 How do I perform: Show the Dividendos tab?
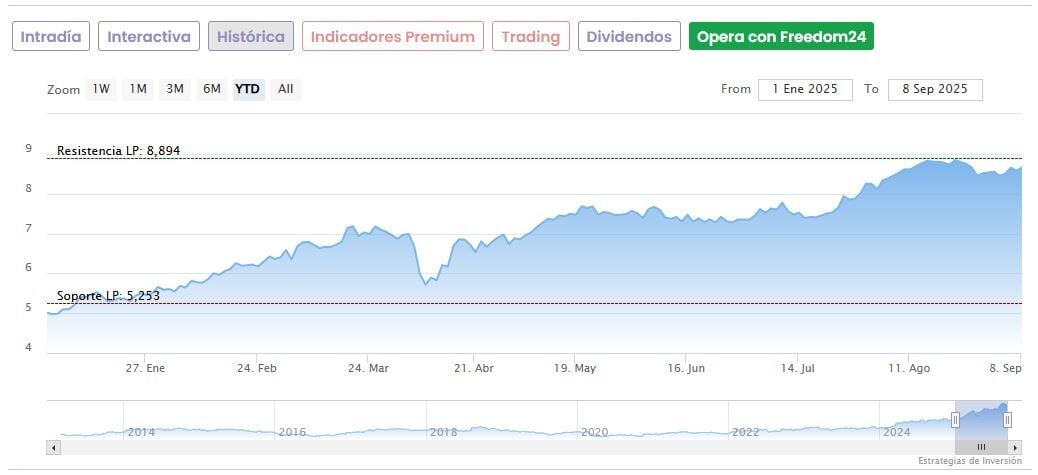[x=629, y=37]
